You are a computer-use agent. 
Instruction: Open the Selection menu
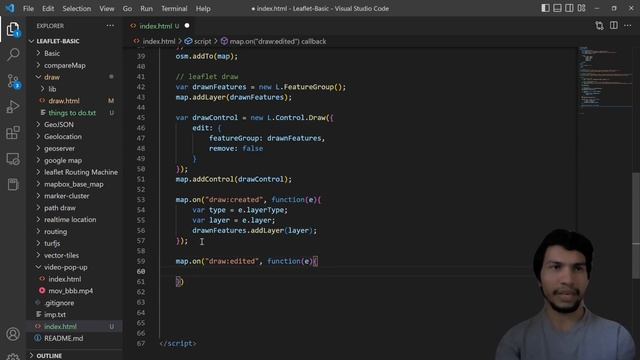pos(77,8)
